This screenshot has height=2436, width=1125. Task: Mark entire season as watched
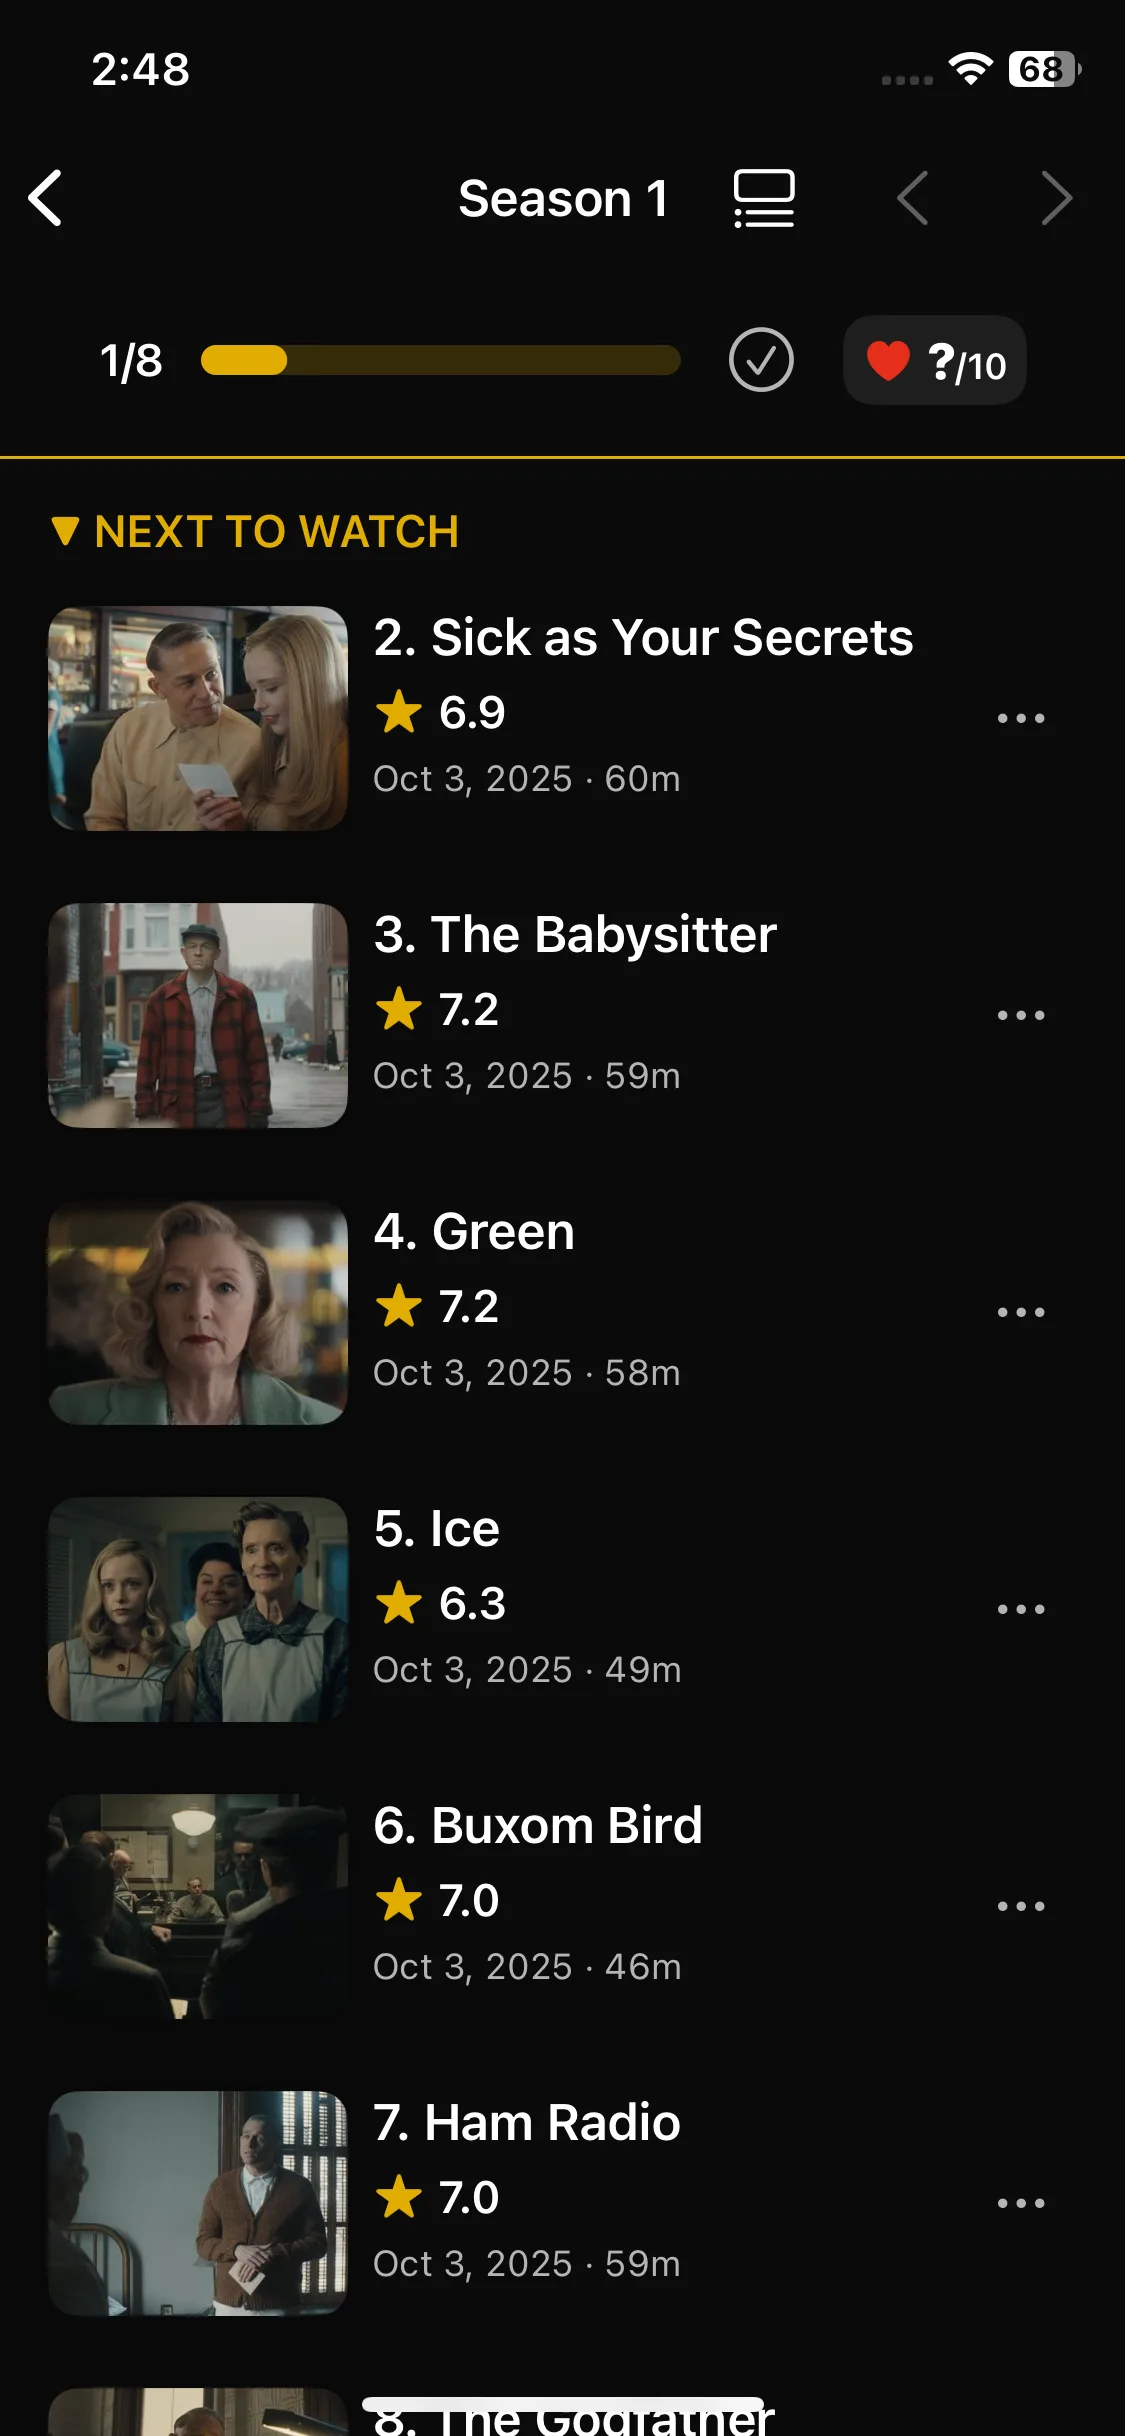click(x=761, y=360)
